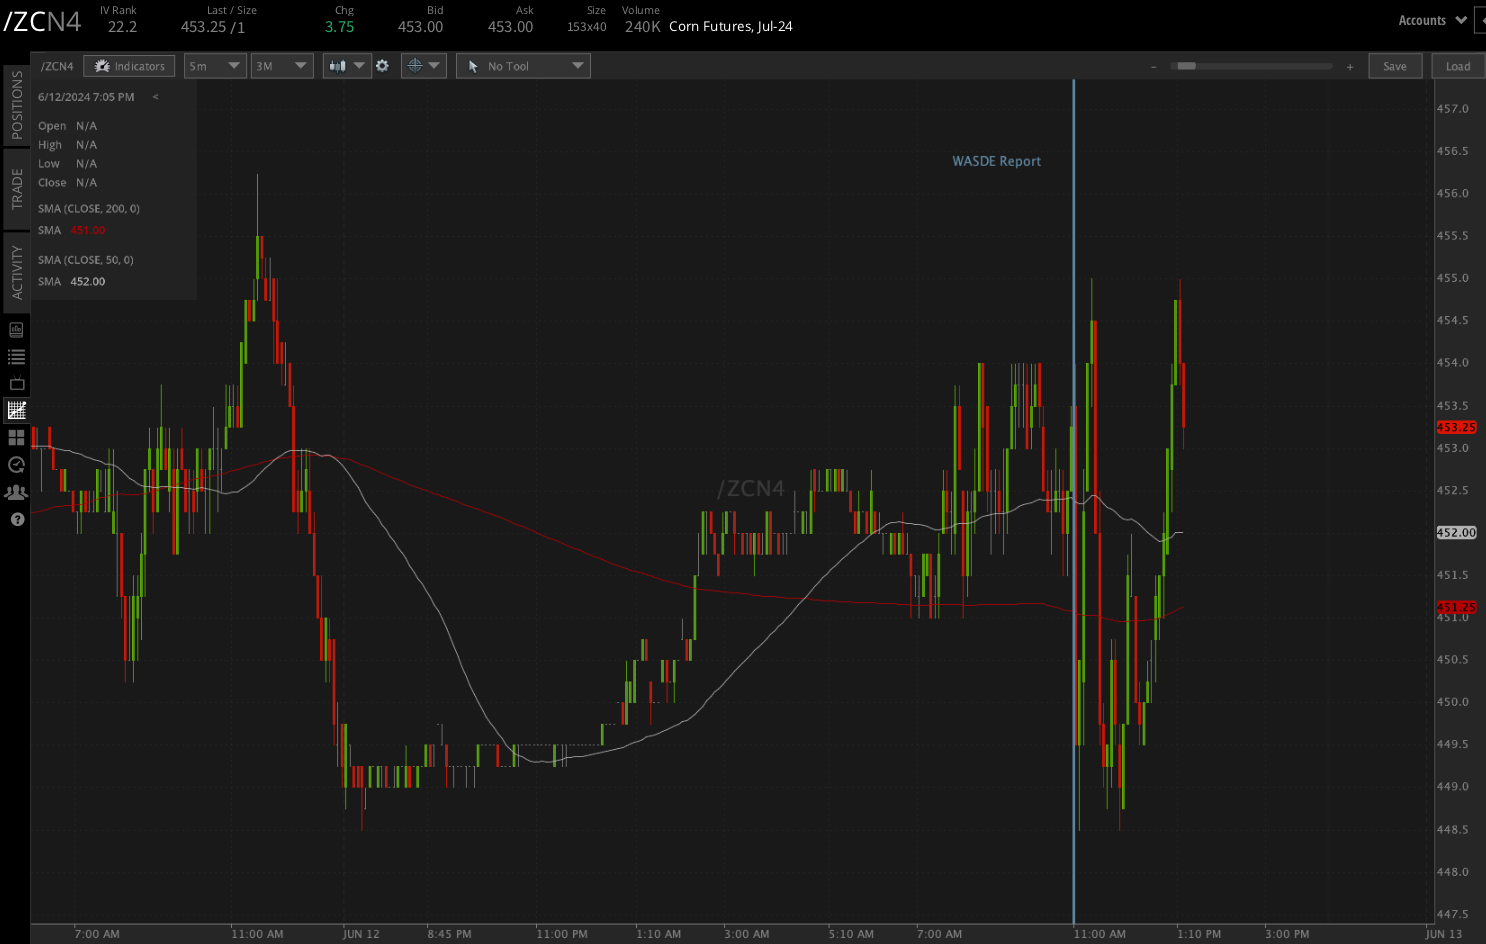Open the TV live feed icon

pyautogui.click(x=16, y=383)
